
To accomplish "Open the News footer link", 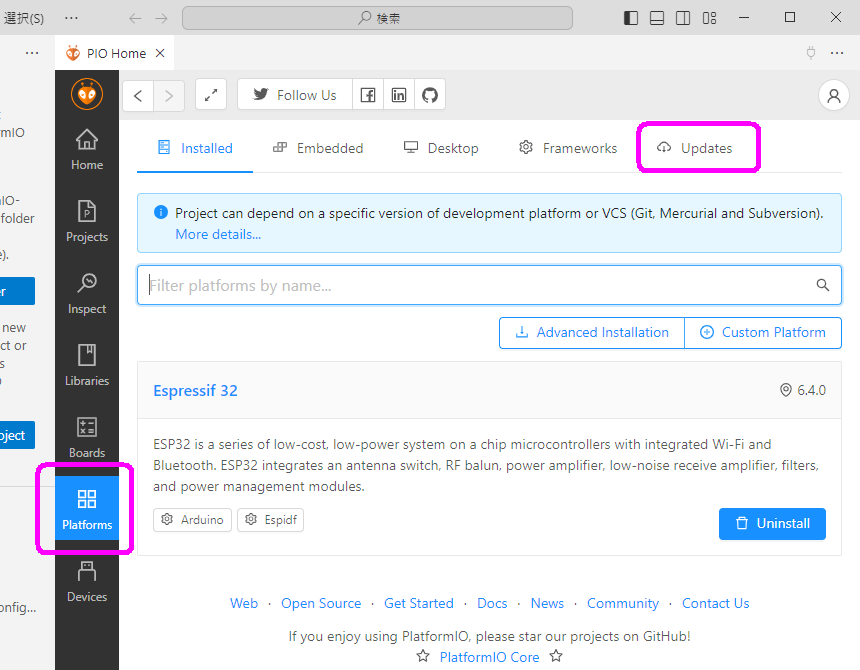I will (547, 603).
